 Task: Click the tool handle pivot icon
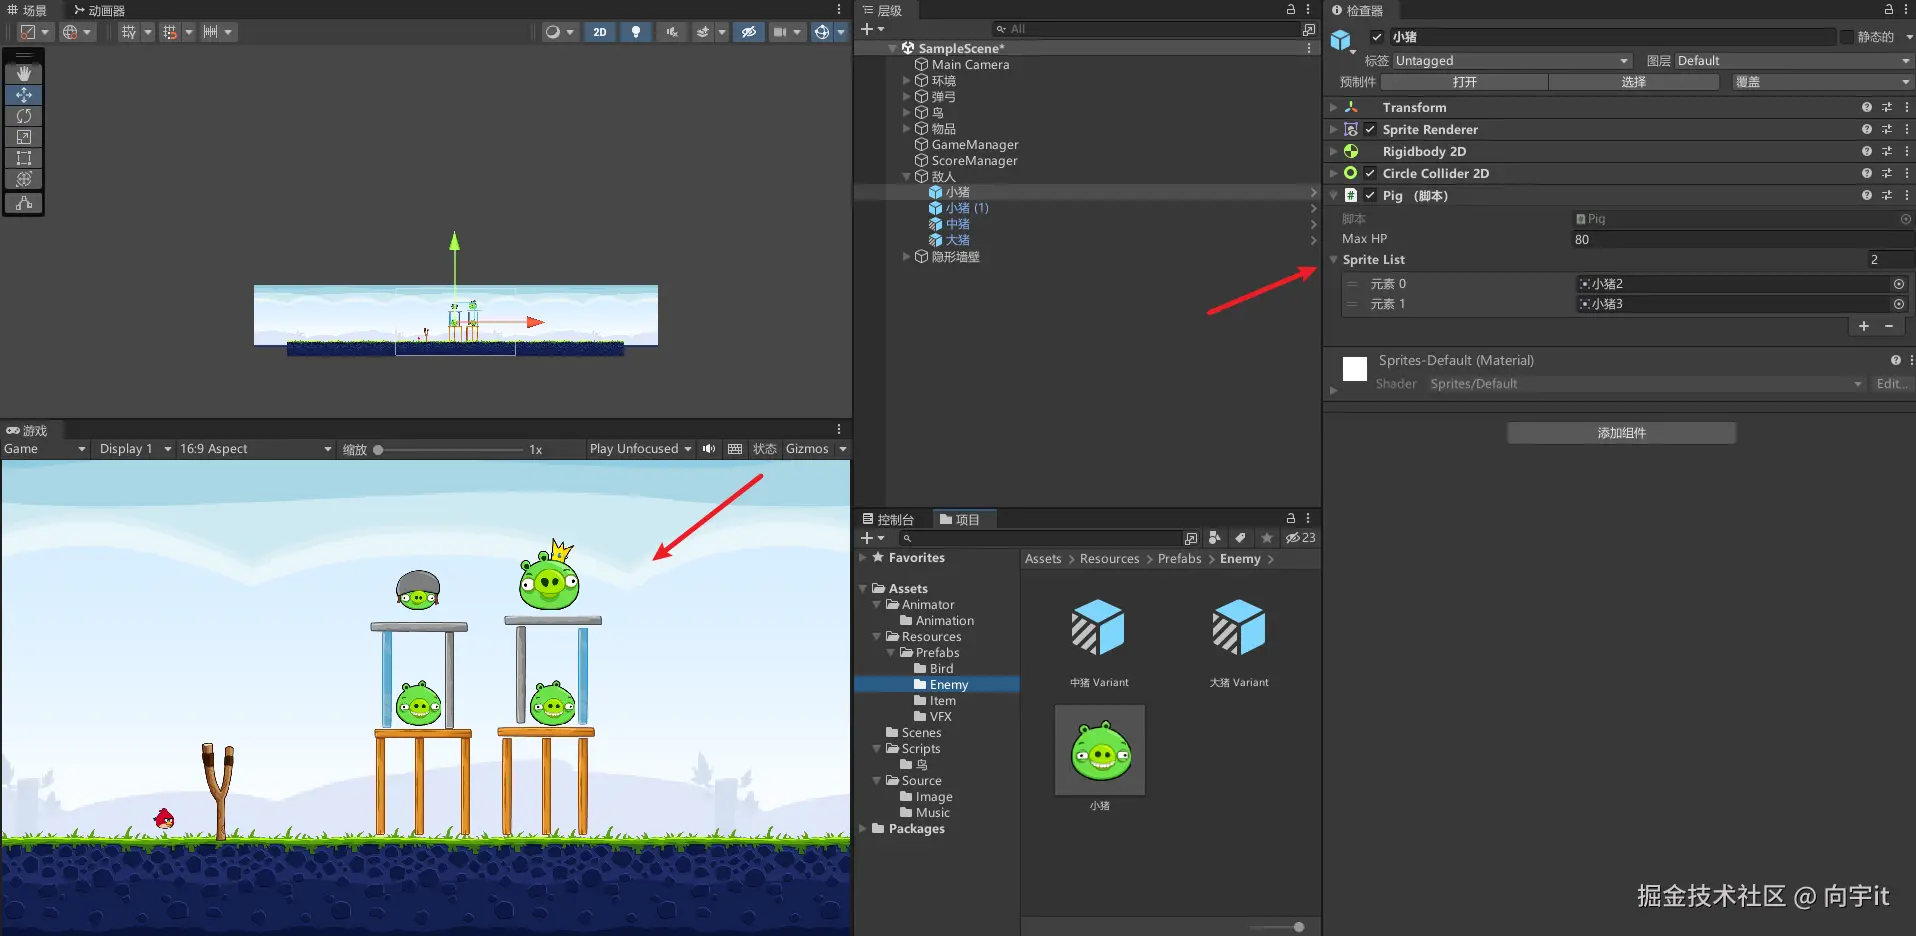point(28,32)
